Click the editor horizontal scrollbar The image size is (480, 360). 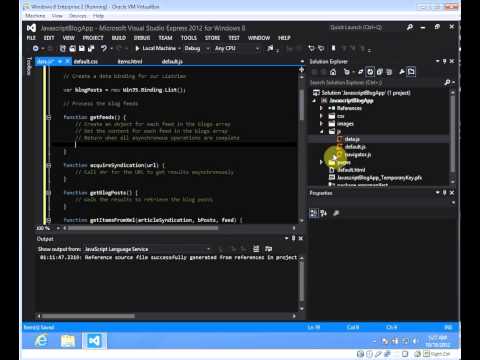coord(143,228)
